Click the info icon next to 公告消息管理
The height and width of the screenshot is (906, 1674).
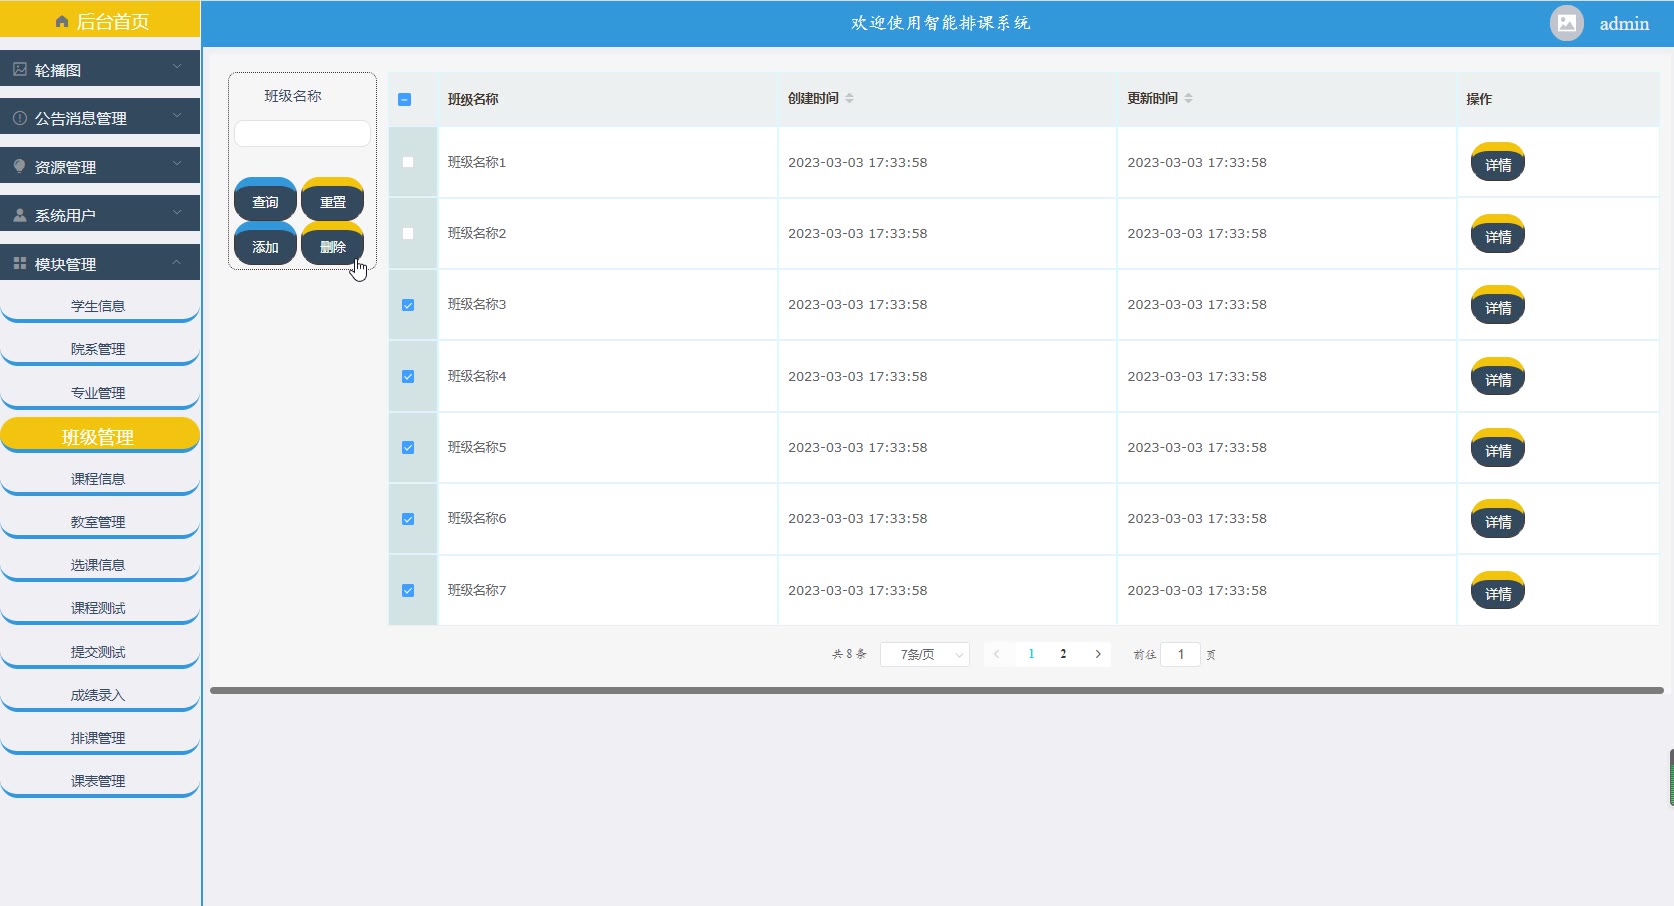(x=20, y=118)
